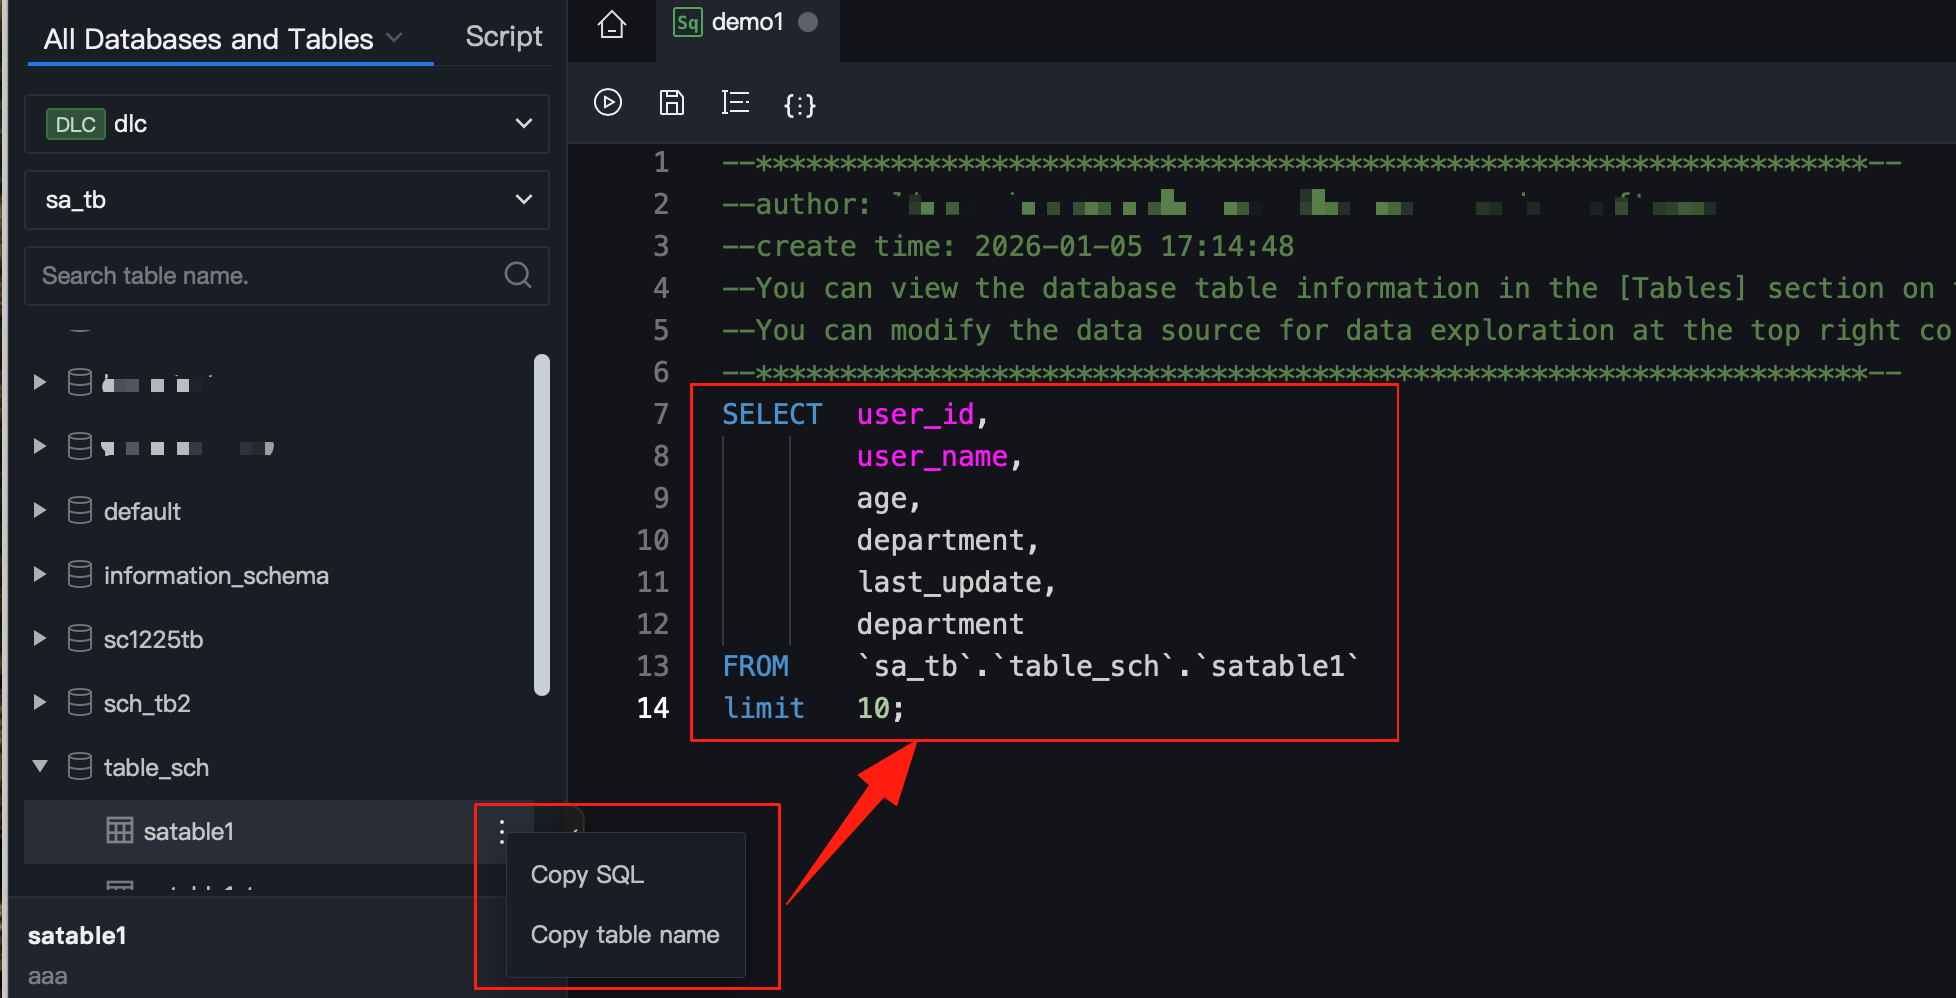
Task: Click the search magnifier icon
Action: click(518, 275)
